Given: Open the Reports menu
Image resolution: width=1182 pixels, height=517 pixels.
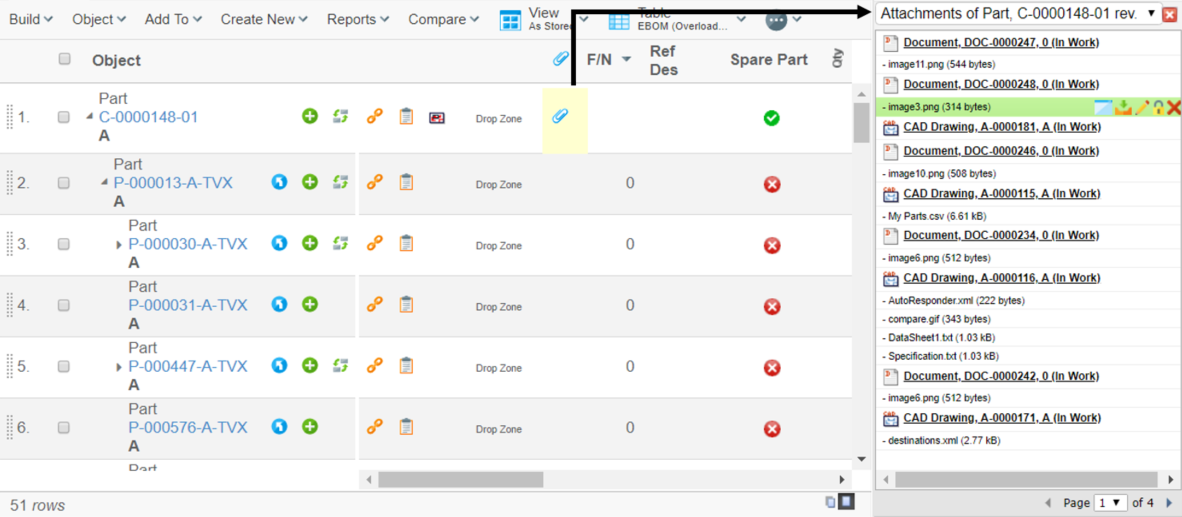Looking at the screenshot, I should click(x=358, y=19).
